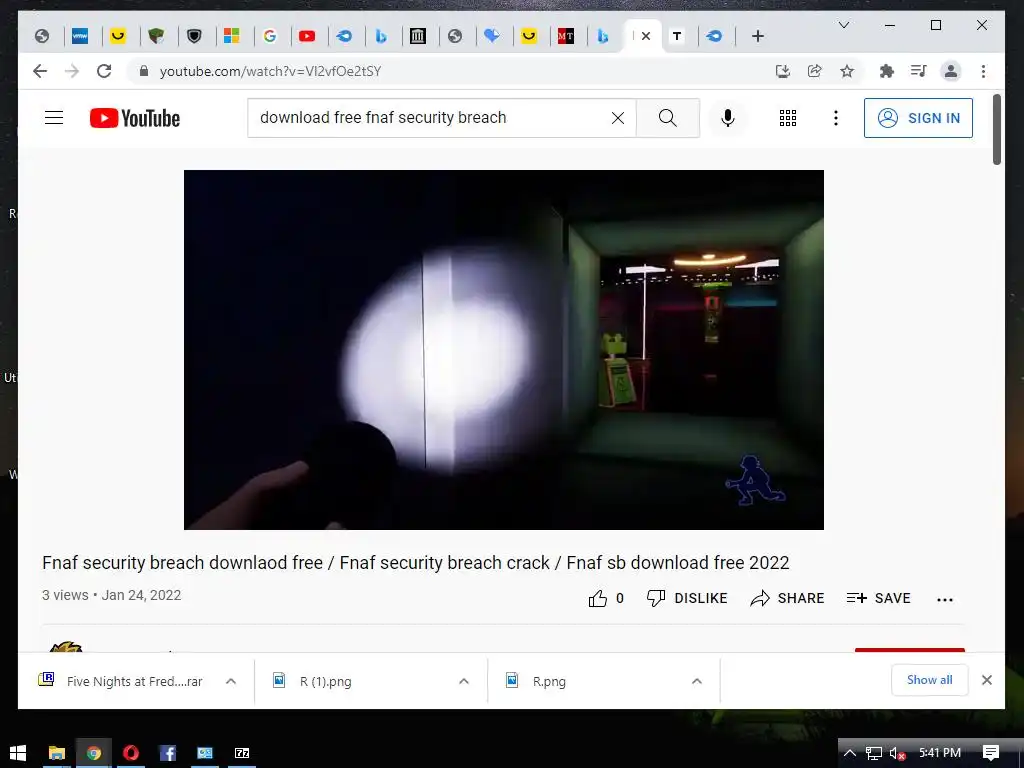This screenshot has width=1024, height=768.
Task: Click the video player frame
Action: click(504, 349)
